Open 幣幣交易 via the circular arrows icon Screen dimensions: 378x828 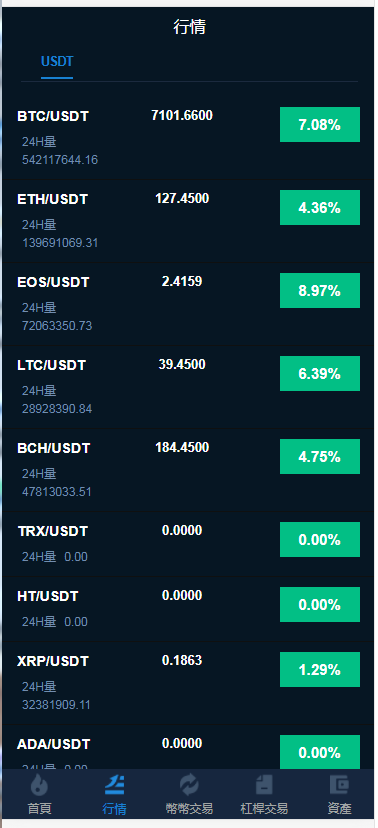pyautogui.click(x=189, y=785)
